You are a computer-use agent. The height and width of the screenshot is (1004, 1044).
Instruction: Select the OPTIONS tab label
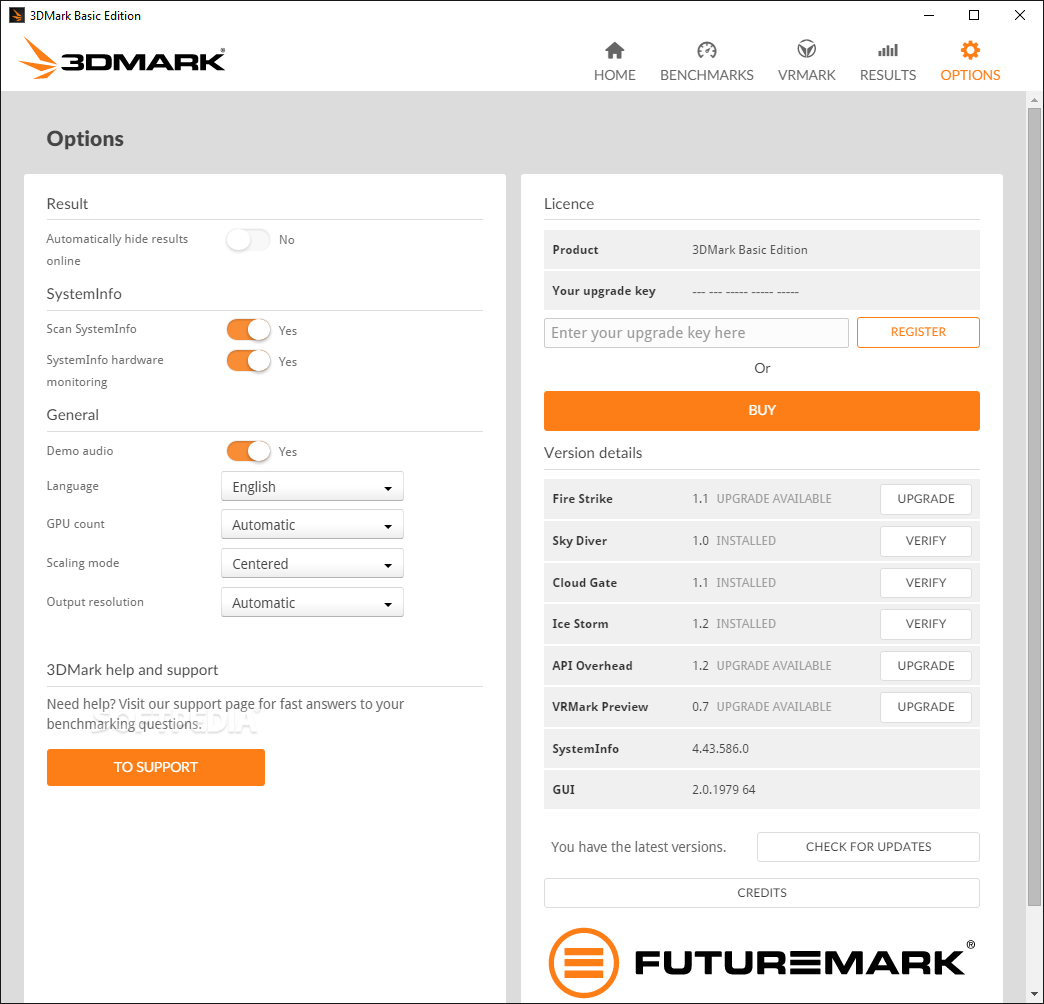[970, 75]
